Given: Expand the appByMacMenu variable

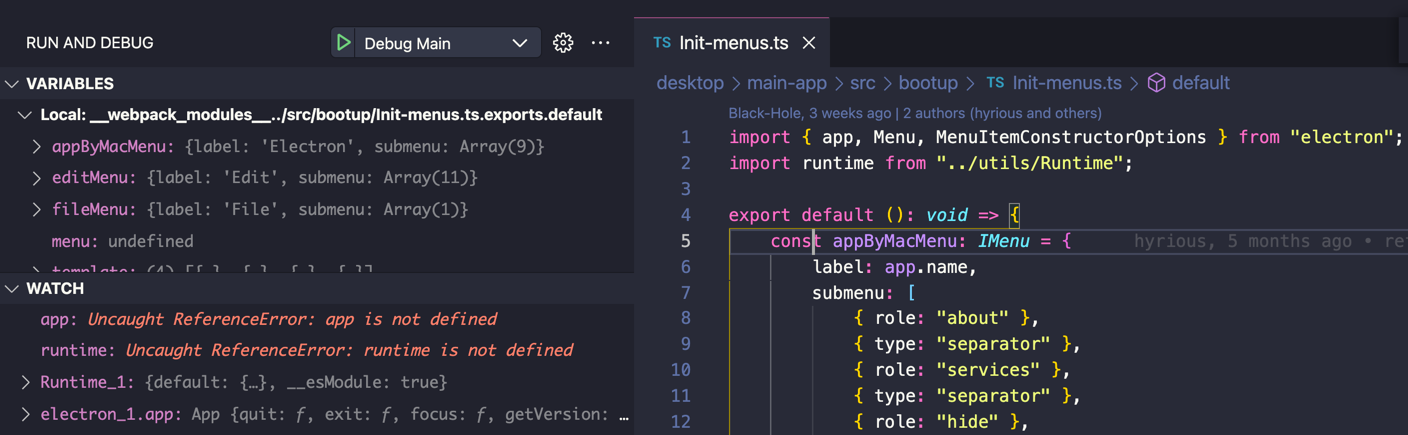Looking at the screenshot, I should [37, 147].
